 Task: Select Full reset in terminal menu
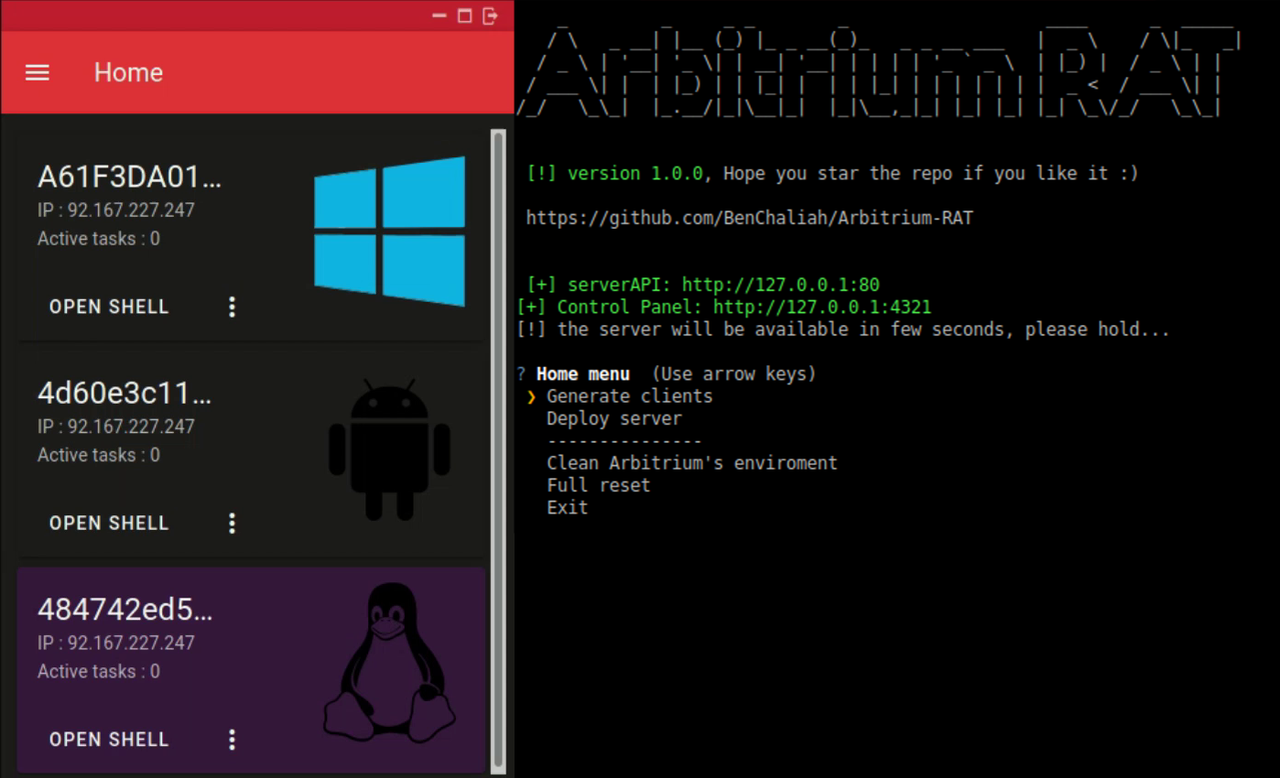coord(598,485)
